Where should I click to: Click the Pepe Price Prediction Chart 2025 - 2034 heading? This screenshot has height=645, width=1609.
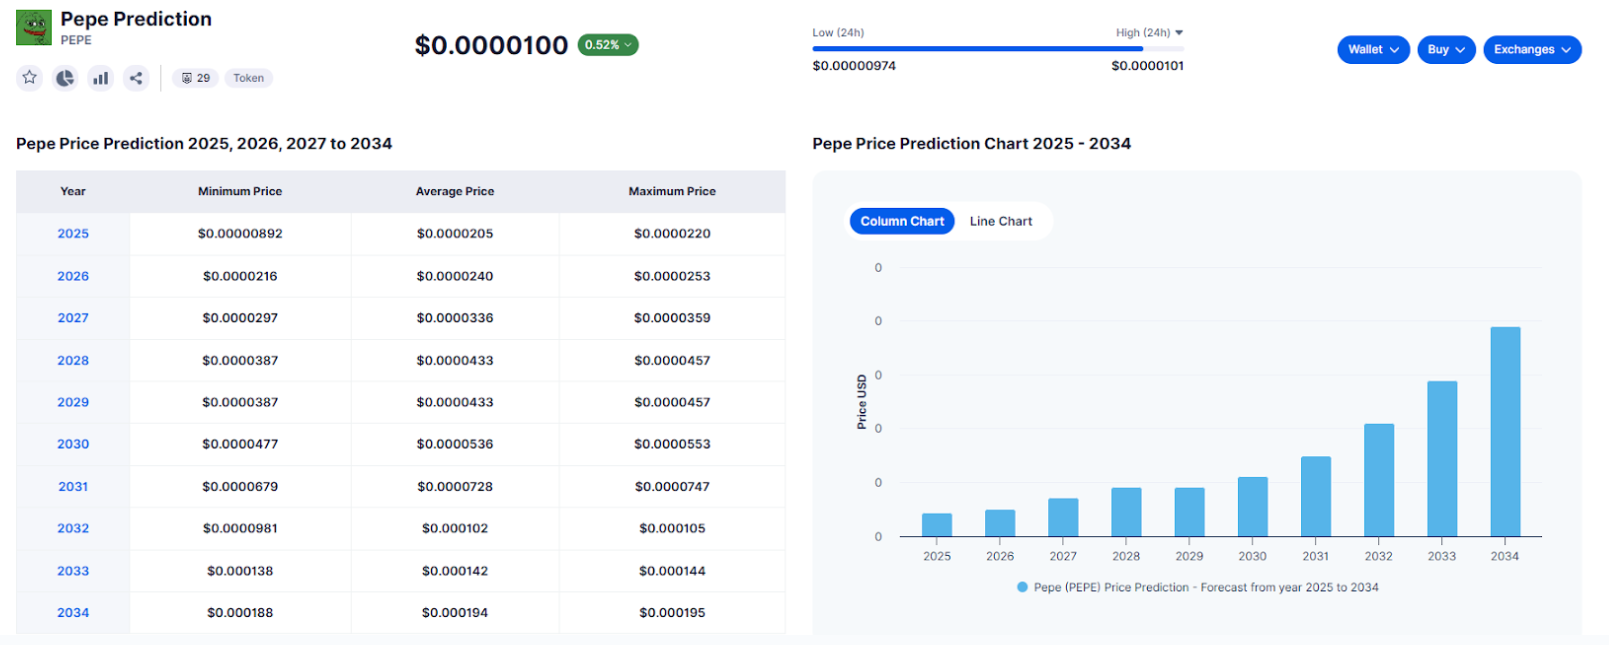(x=971, y=144)
